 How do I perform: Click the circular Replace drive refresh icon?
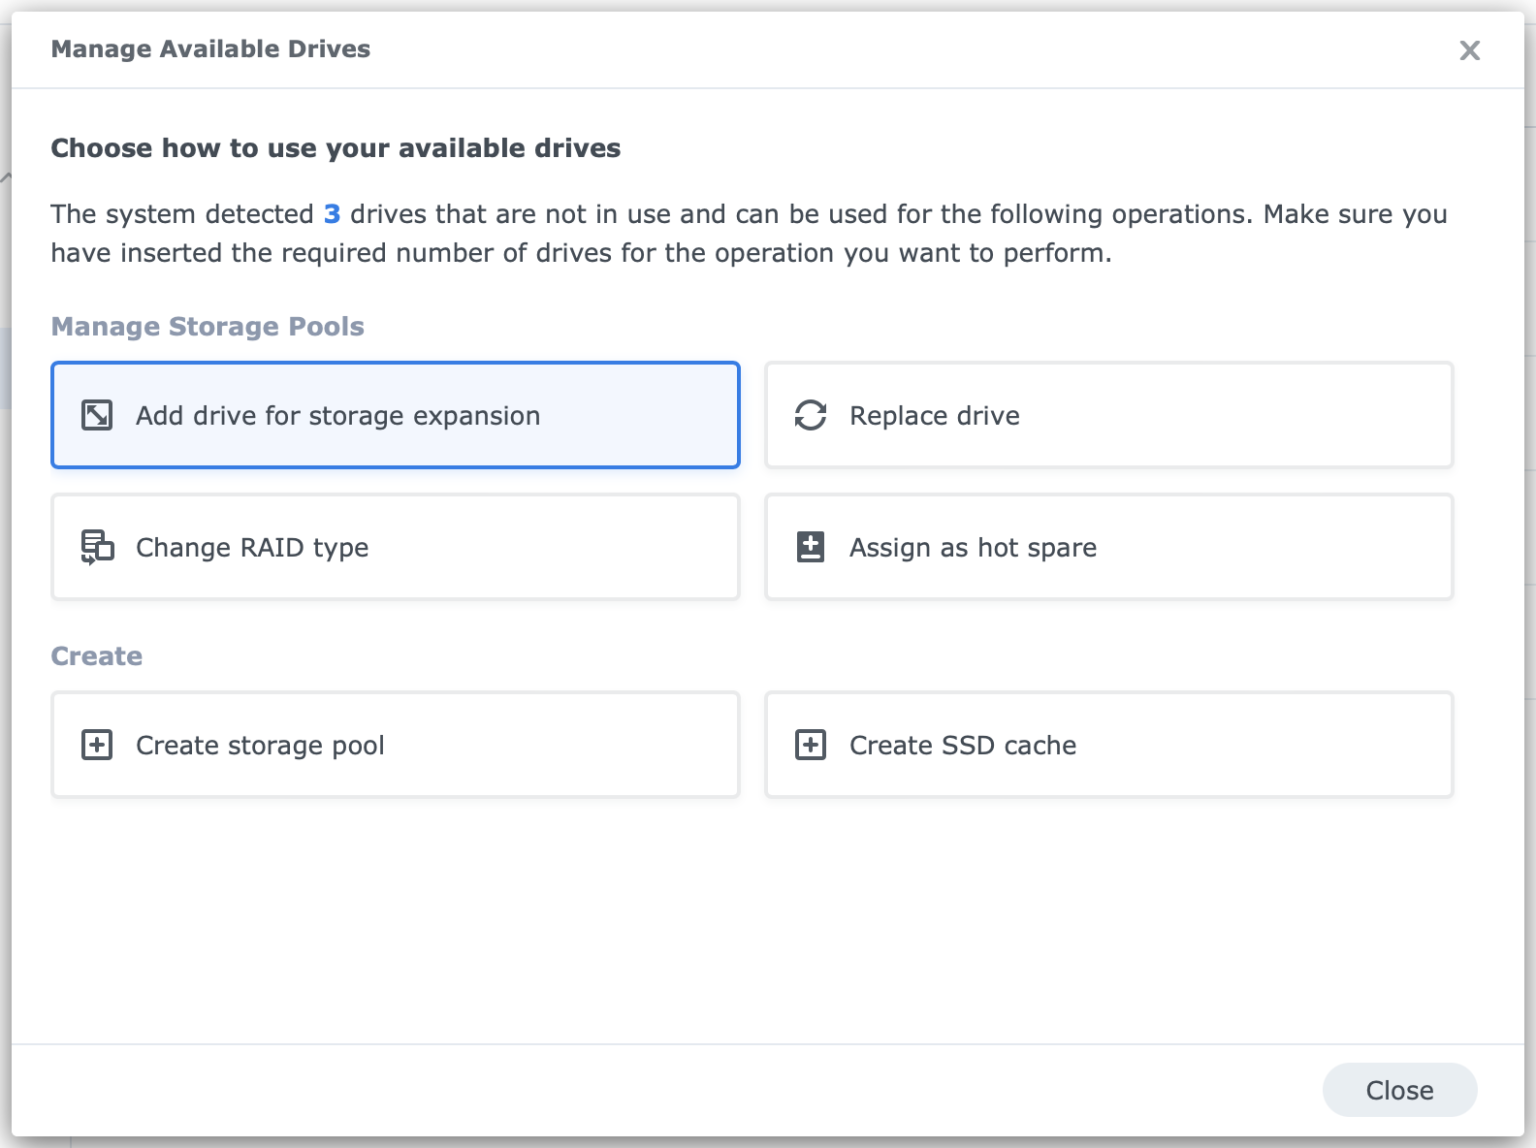click(x=810, y=415)
